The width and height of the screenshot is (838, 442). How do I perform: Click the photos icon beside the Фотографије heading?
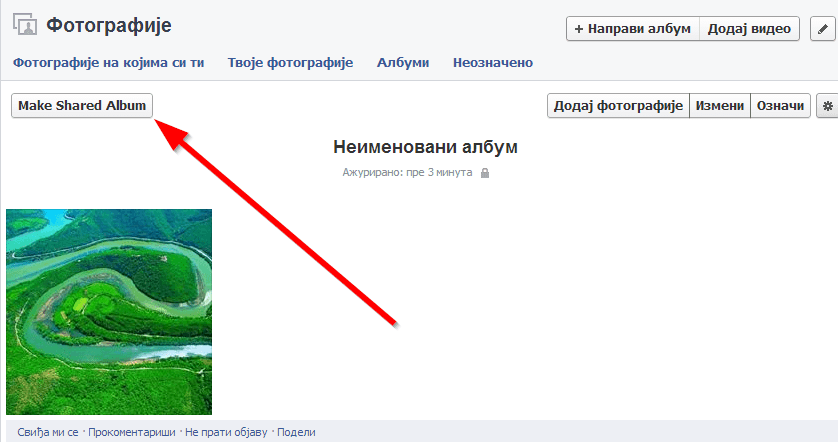coord(24,26)
